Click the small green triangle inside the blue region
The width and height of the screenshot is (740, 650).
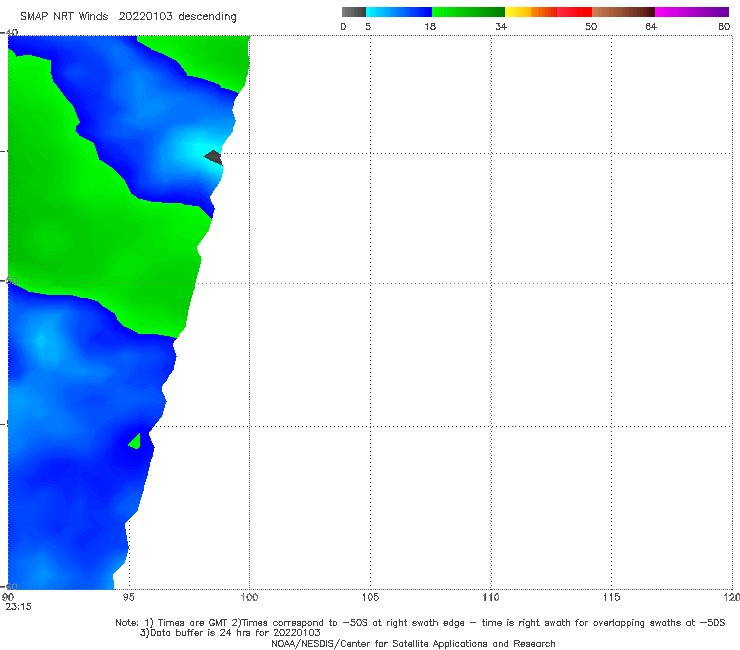coord(136,441)
